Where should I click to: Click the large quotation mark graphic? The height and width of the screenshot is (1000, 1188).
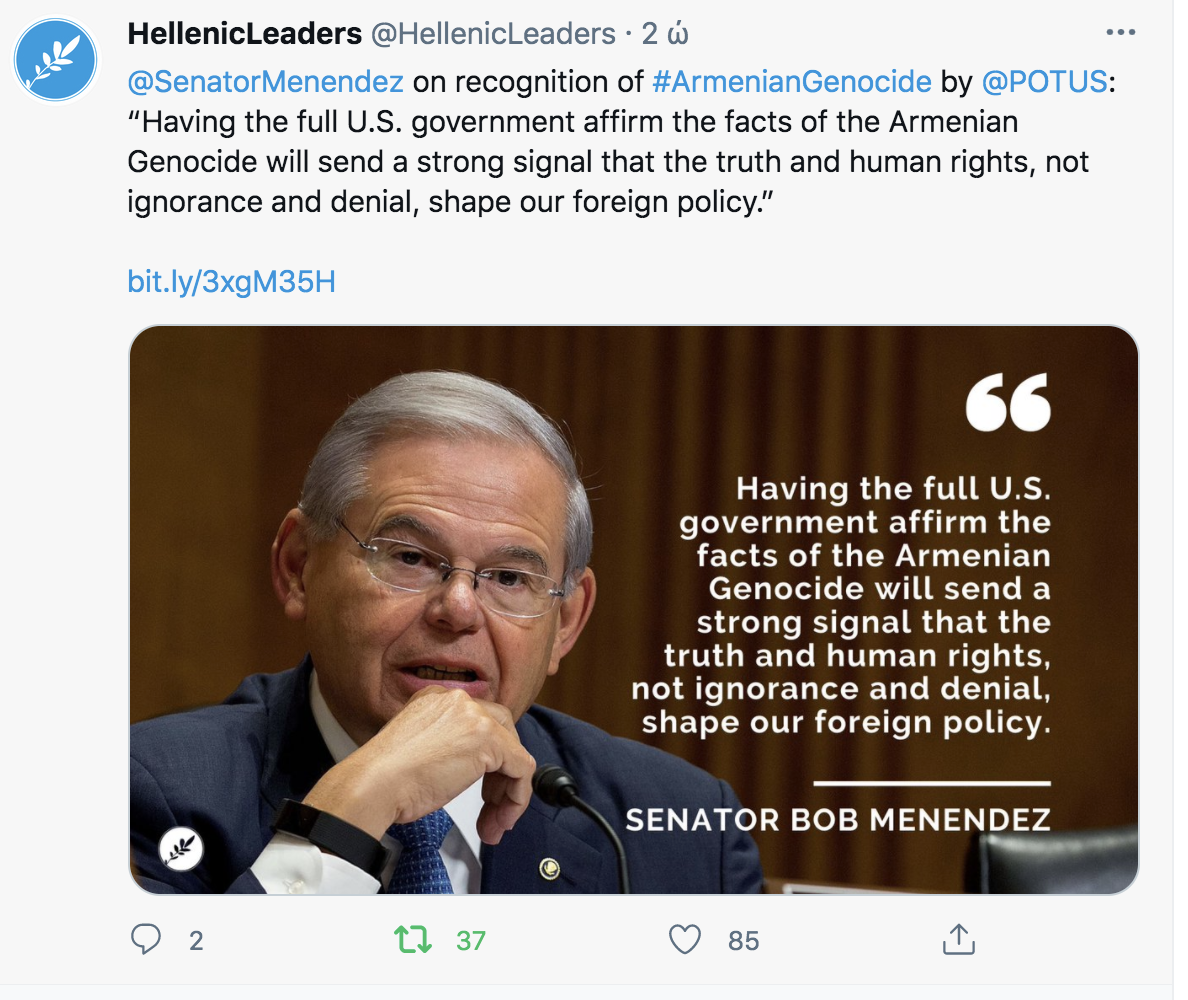click(1008, 402)
